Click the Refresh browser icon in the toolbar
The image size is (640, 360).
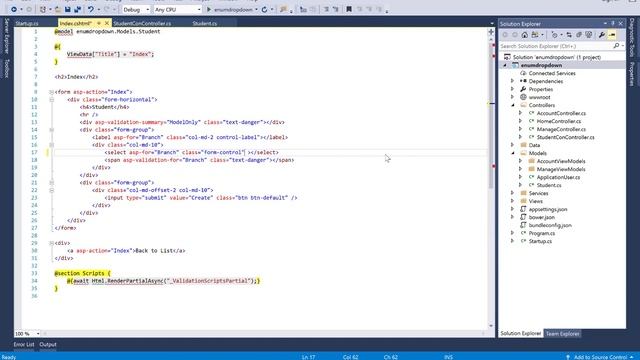[264, 9]
